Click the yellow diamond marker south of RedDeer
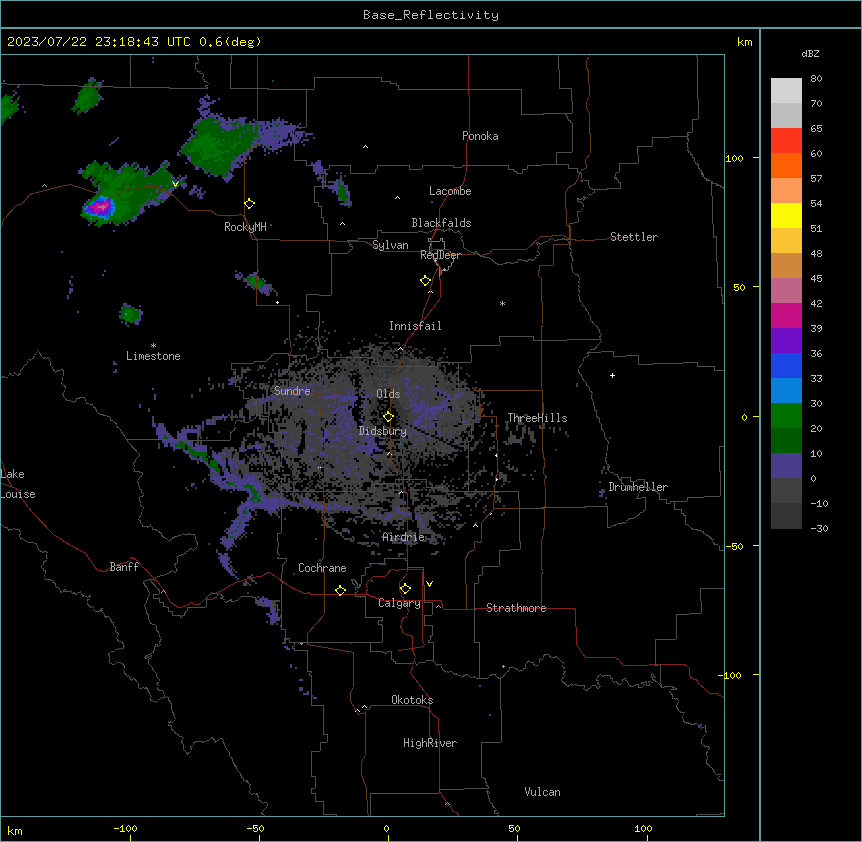Screen dimensions: 862x842 click(x=426, y=281)
